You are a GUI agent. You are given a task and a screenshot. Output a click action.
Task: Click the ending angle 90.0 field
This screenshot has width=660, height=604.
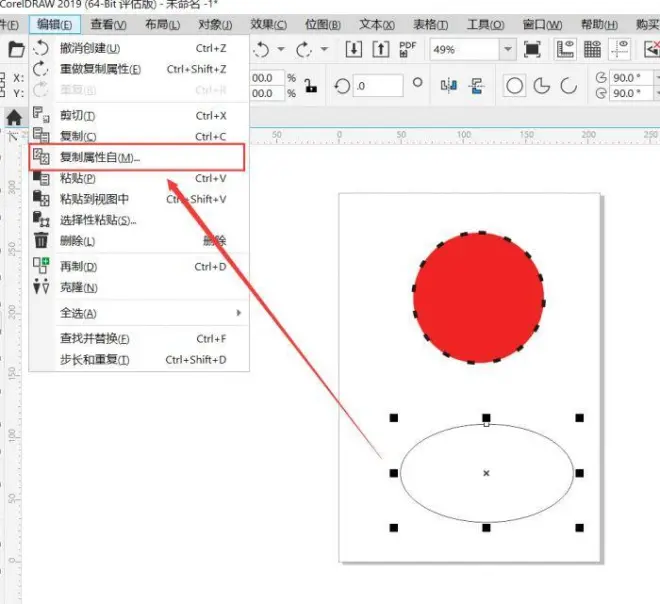click(x=631, y=93)
